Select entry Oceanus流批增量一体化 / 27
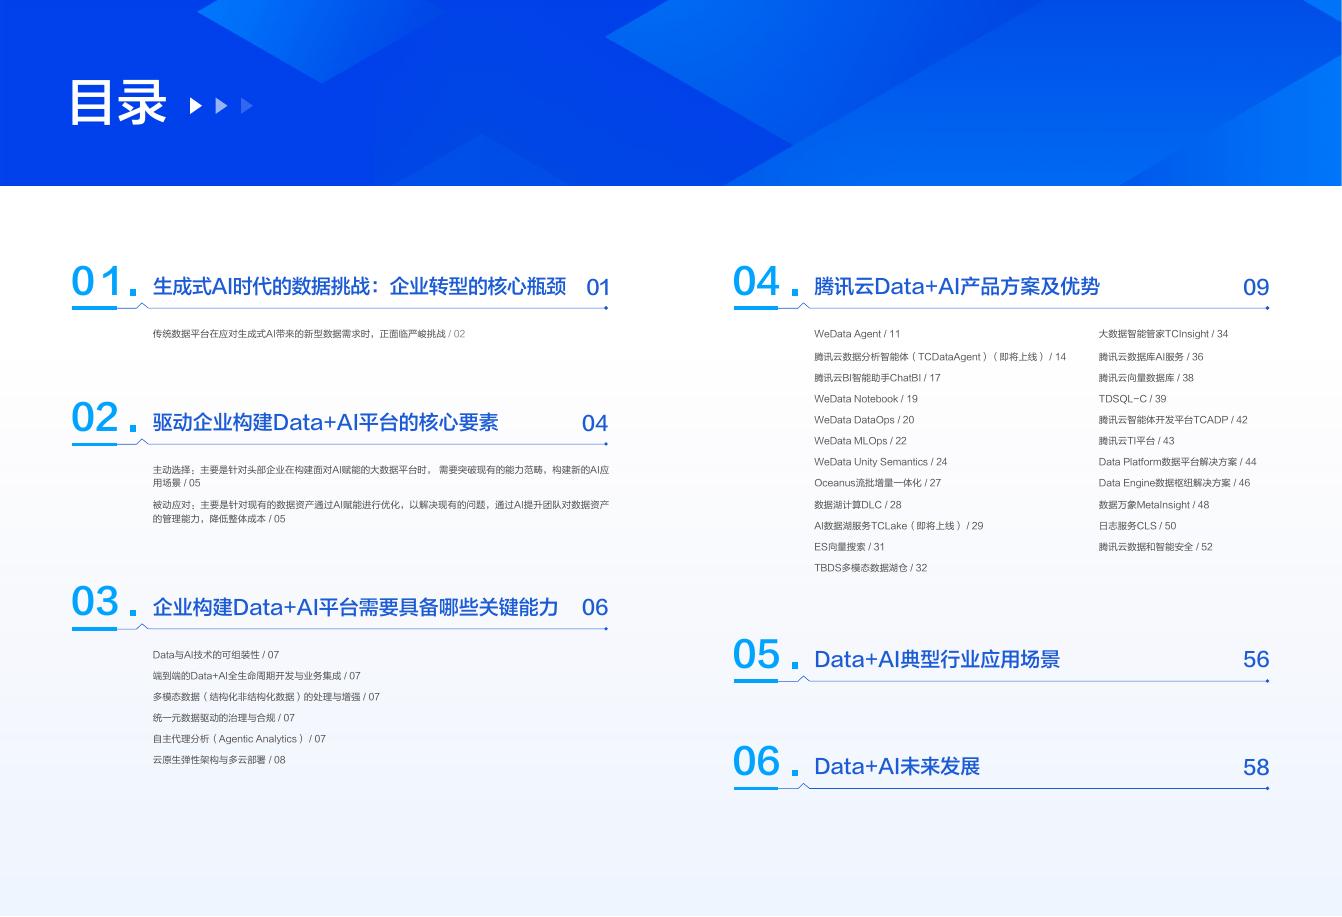1342x917 pixels. tap(878, 483)
